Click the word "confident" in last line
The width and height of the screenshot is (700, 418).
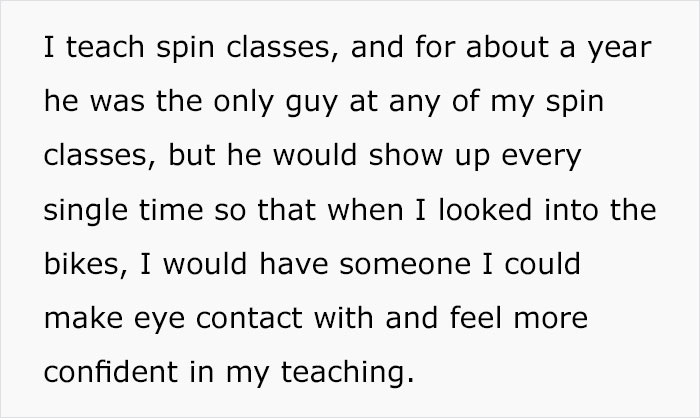coord(111,372)
